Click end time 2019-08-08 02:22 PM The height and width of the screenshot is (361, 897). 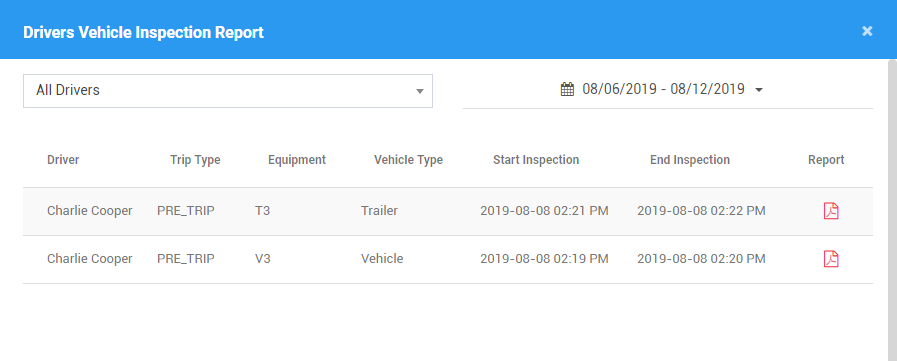pyautogui.click(x=701, y=211)
